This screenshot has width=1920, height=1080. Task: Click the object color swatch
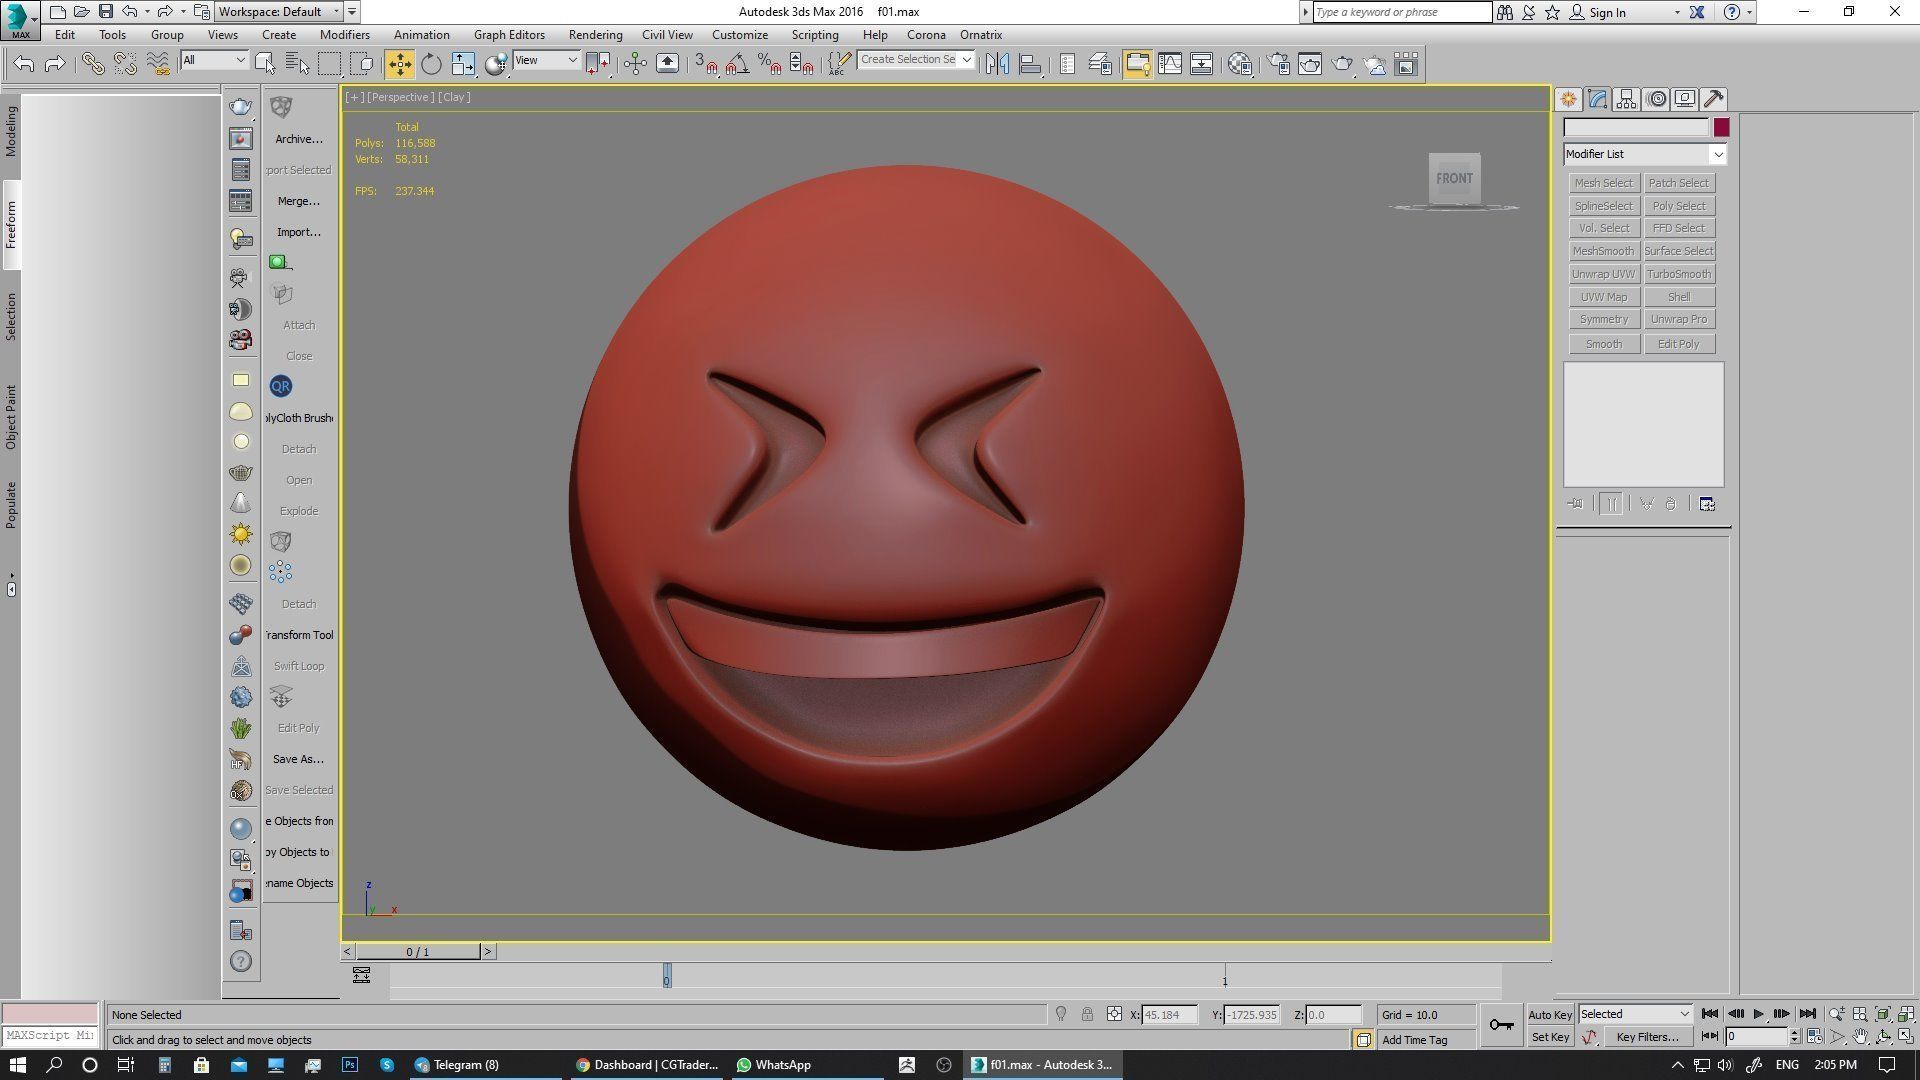tap(1721, 127)
